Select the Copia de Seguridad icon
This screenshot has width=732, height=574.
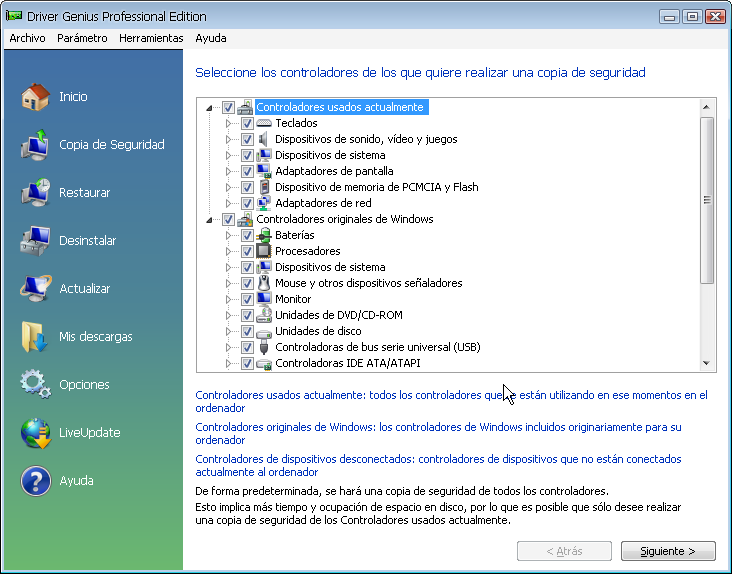(35, 145)
